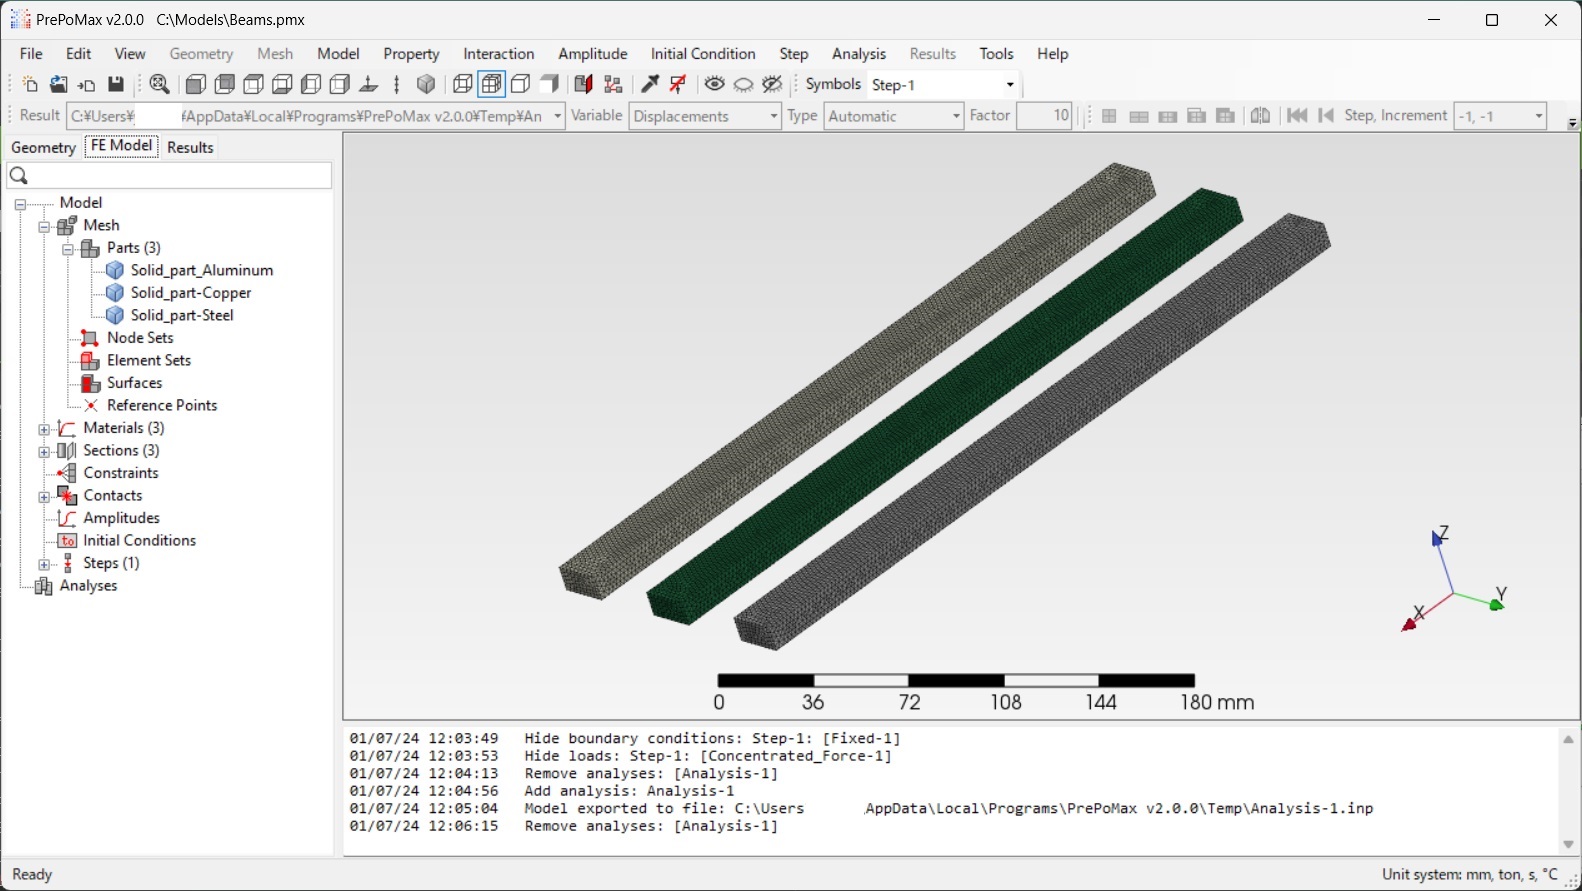Click the Solid_part_Aluminum cube icon

[115, 271]
